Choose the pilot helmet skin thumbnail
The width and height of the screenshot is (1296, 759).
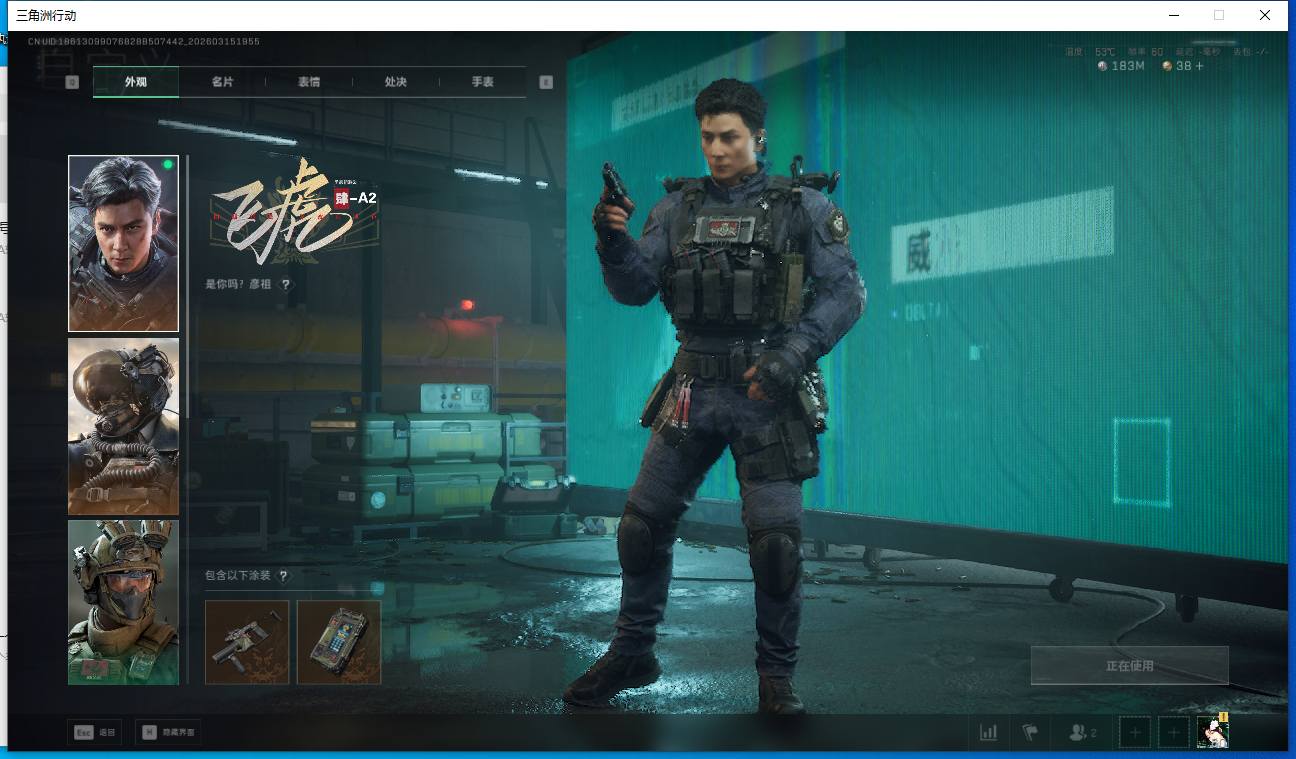(123, 426)
